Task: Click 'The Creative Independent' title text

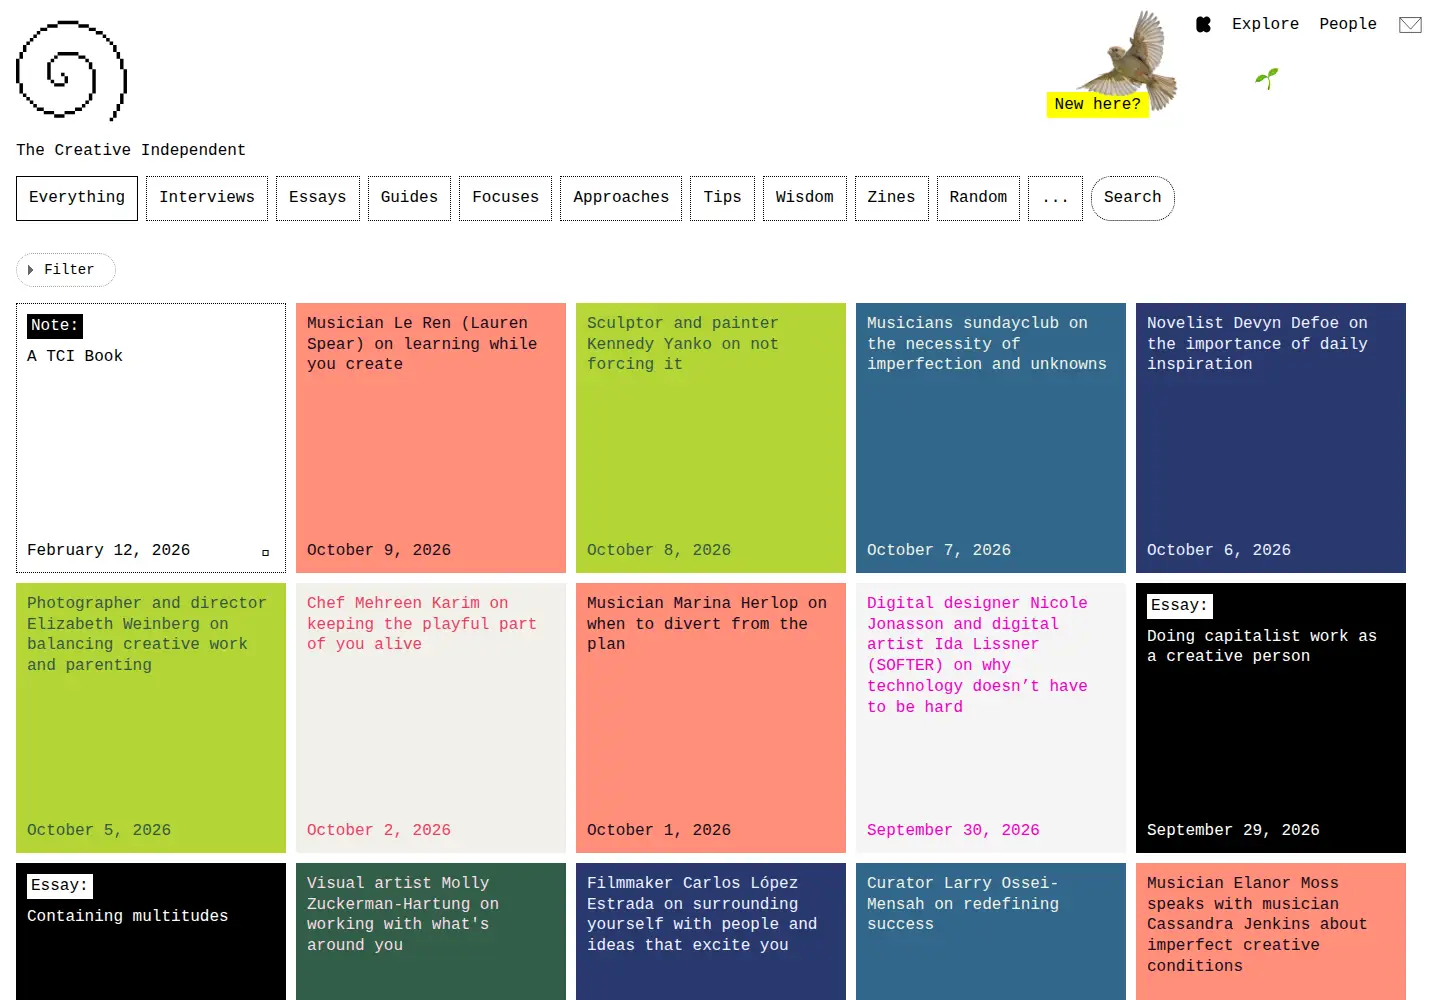Action: (131, 150)
